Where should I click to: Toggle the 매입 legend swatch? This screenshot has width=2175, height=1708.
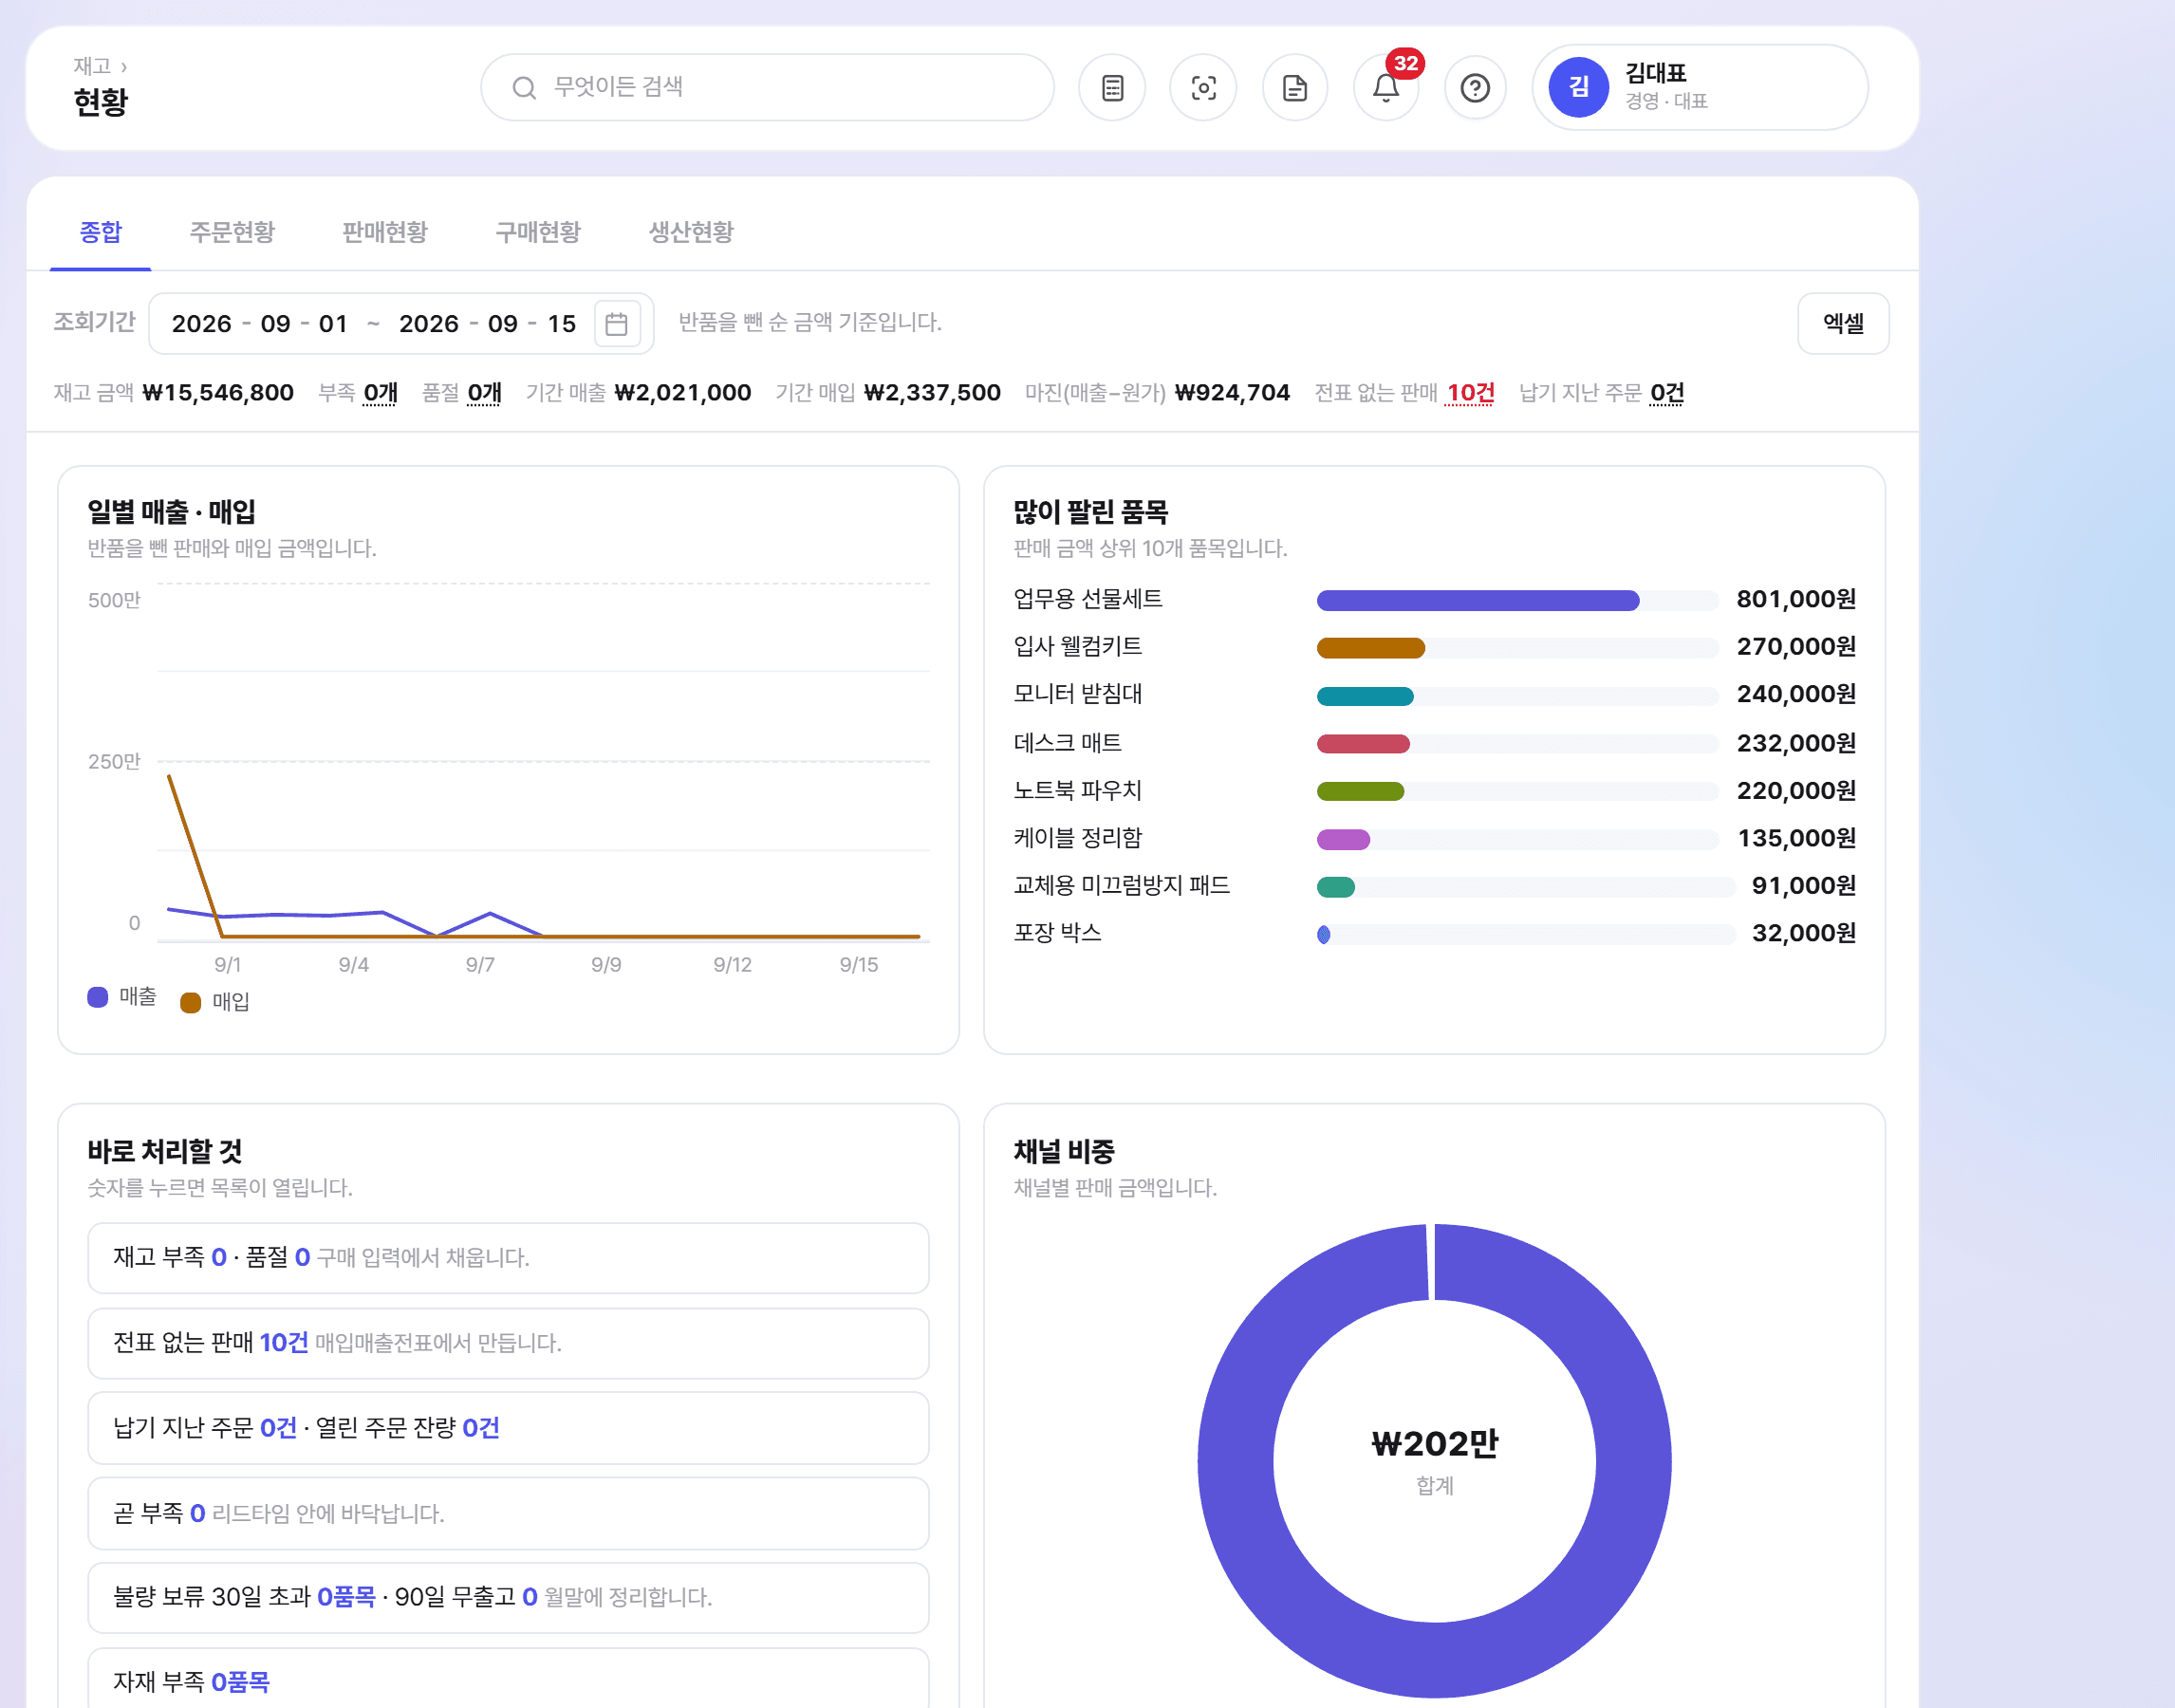click(190, 1002)
